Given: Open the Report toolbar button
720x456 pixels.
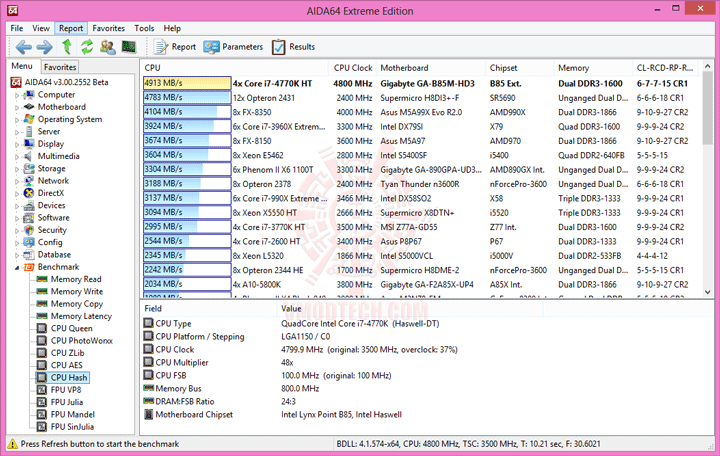Looking at the screenshot, I should [174, 47].
